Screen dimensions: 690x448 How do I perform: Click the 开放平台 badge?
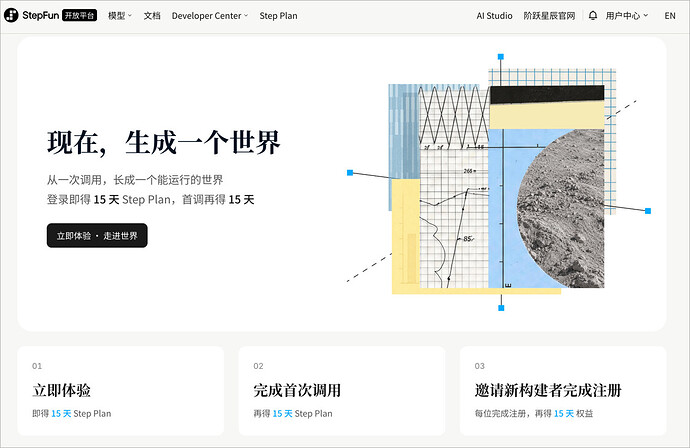coord(79,15)
